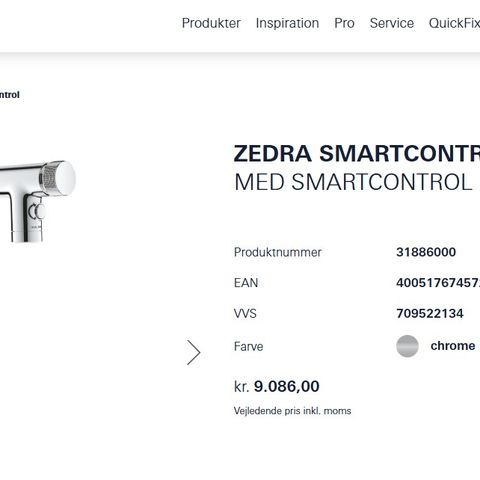Click the MED SMARTCONTROL subtitle
This screenshot has width=480, height=480.
coord(353,182)
